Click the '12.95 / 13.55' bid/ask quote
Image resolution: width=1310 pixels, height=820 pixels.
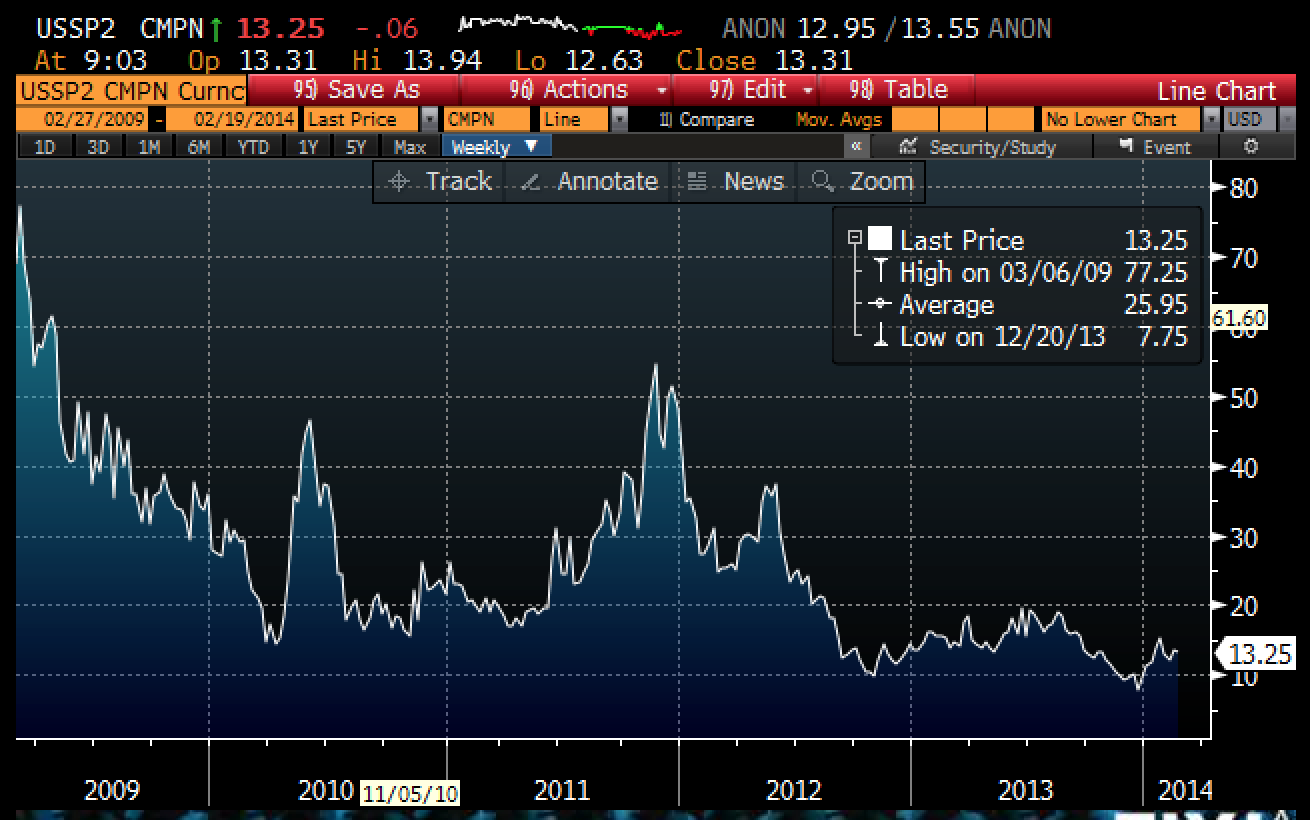click(x=889, y=29)
